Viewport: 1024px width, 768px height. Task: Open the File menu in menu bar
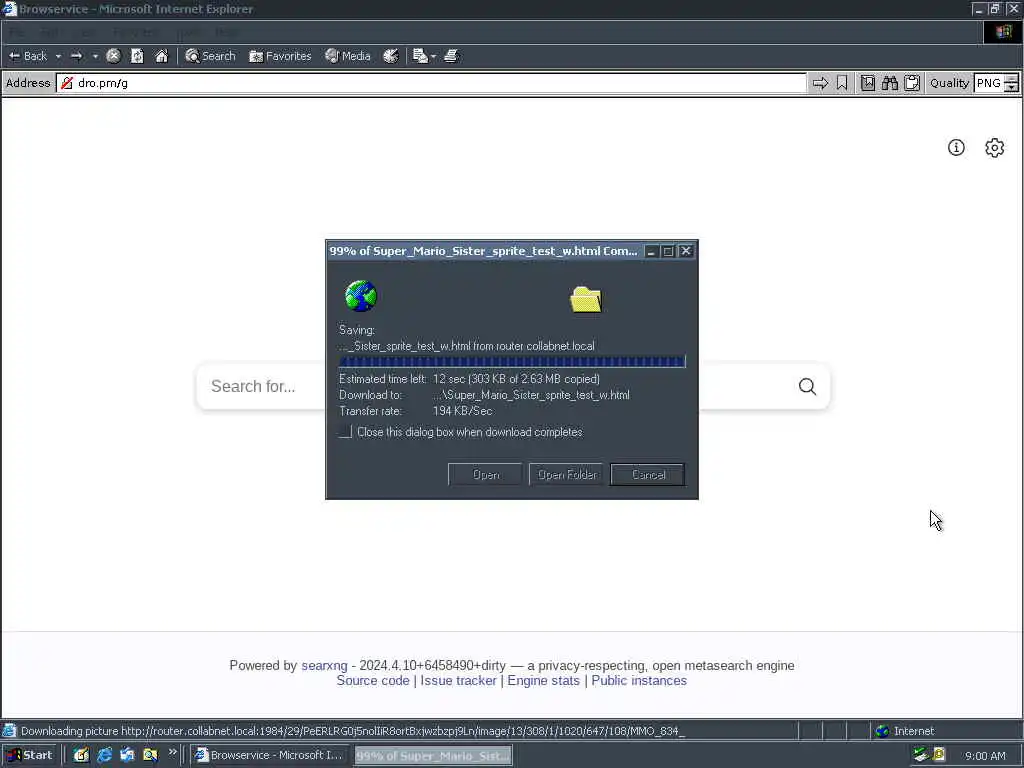coord(18,32)
